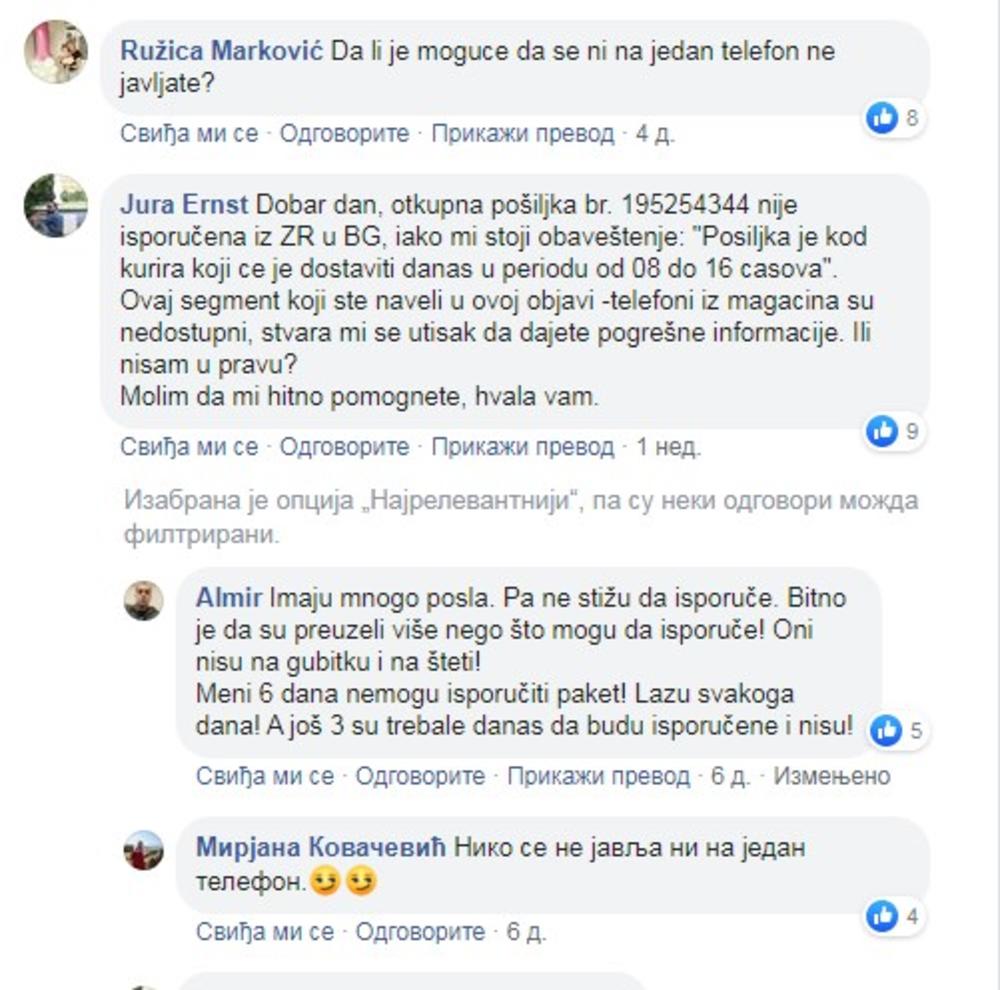Click 'Одговорите' under Almir's reply
1000x990 pixels.
(420, 776)
